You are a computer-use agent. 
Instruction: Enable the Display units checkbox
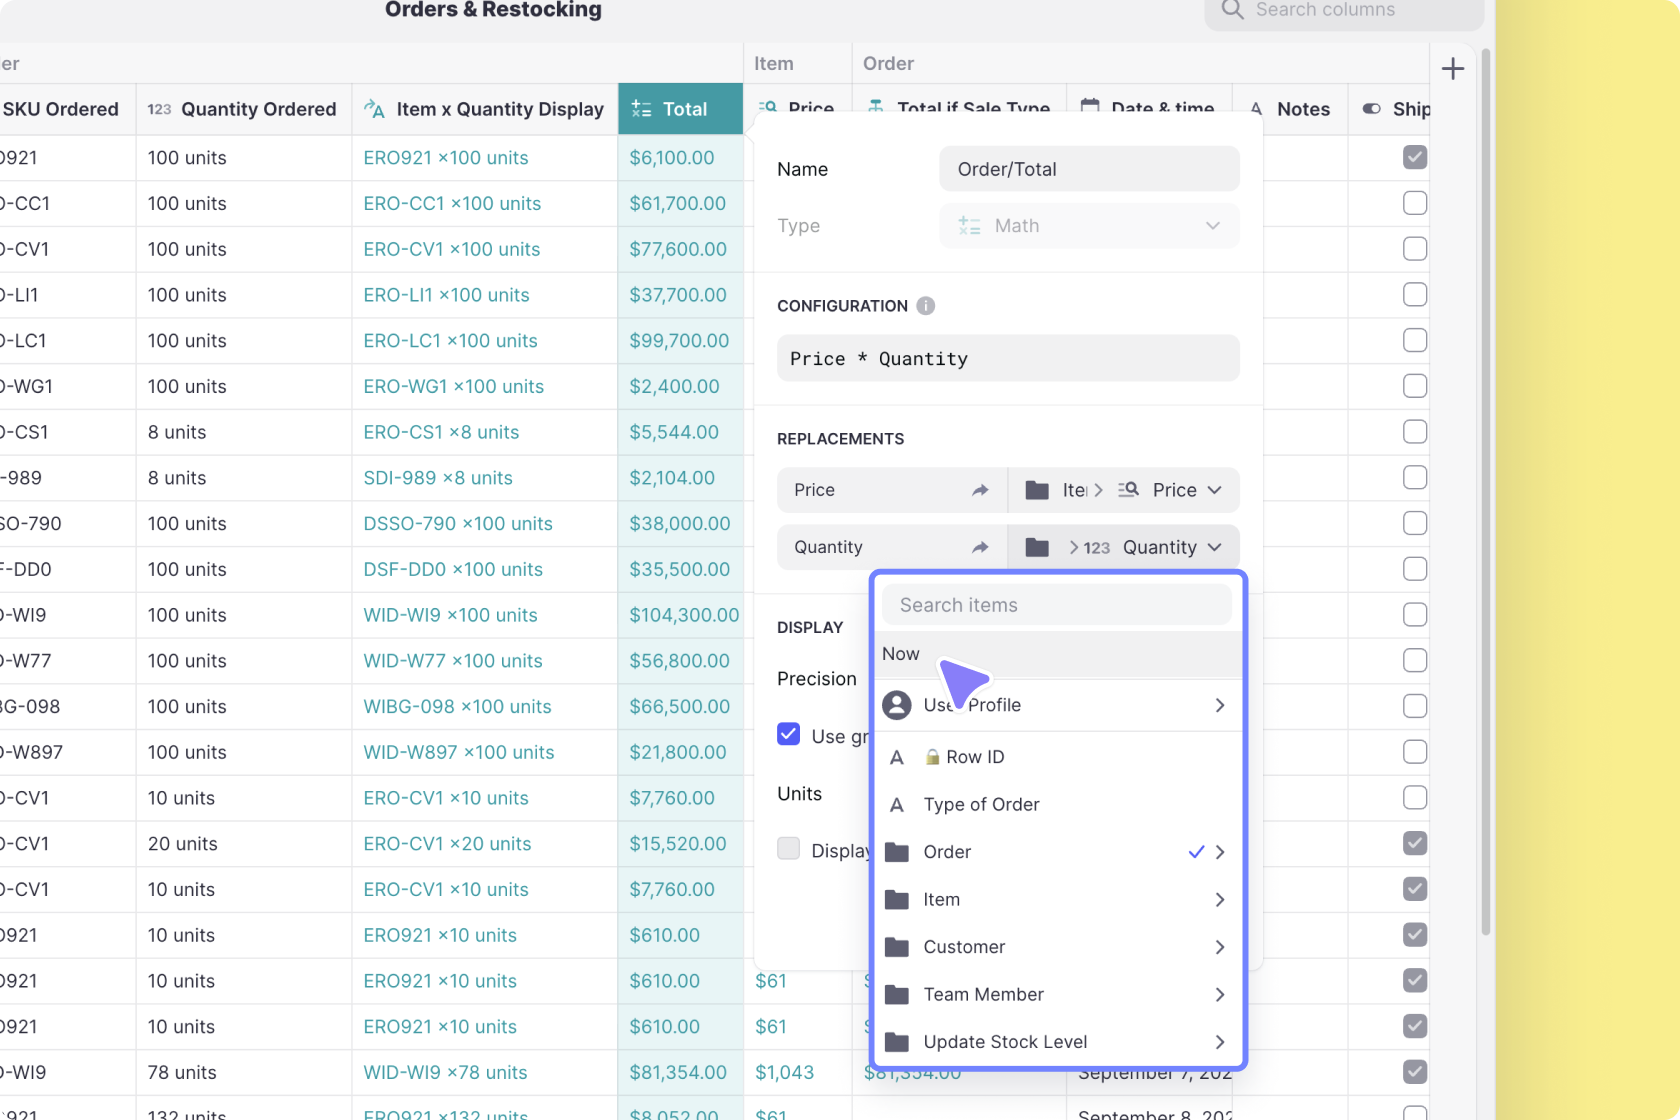789,849
